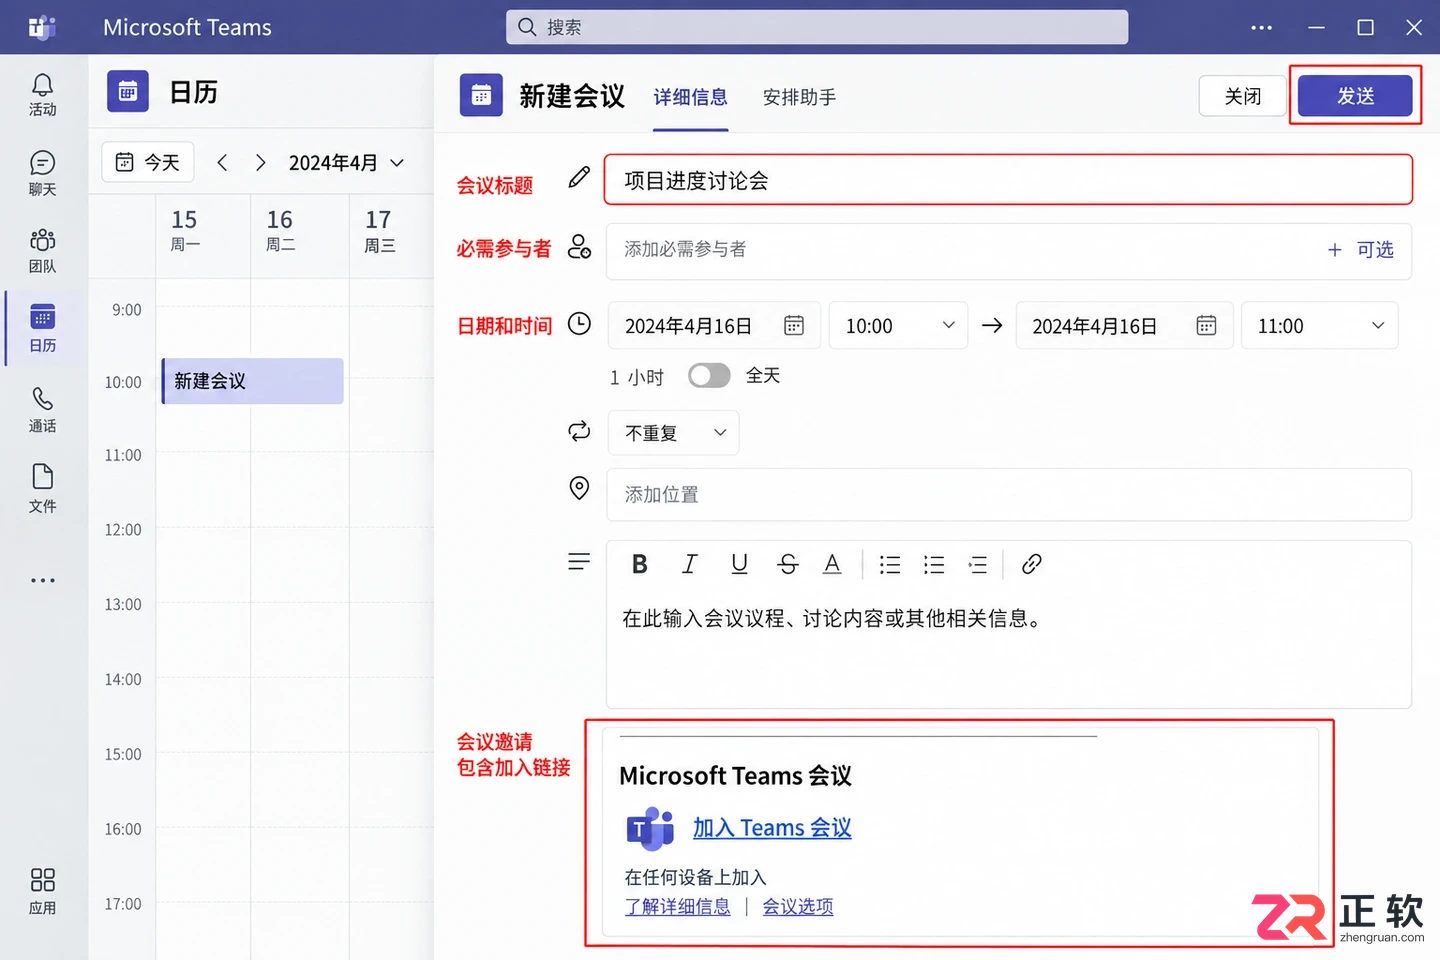Image resolution: width=1440 pixels, height=960 pixels.
Task: Show more apps via sidebar ellipsis
Action: pyautogui.click(x=42, y=580)
